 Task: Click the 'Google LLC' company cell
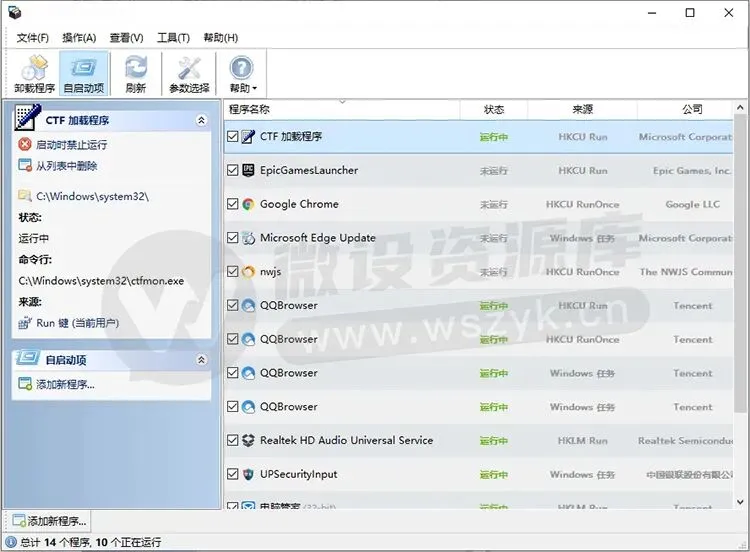[693, 205]
